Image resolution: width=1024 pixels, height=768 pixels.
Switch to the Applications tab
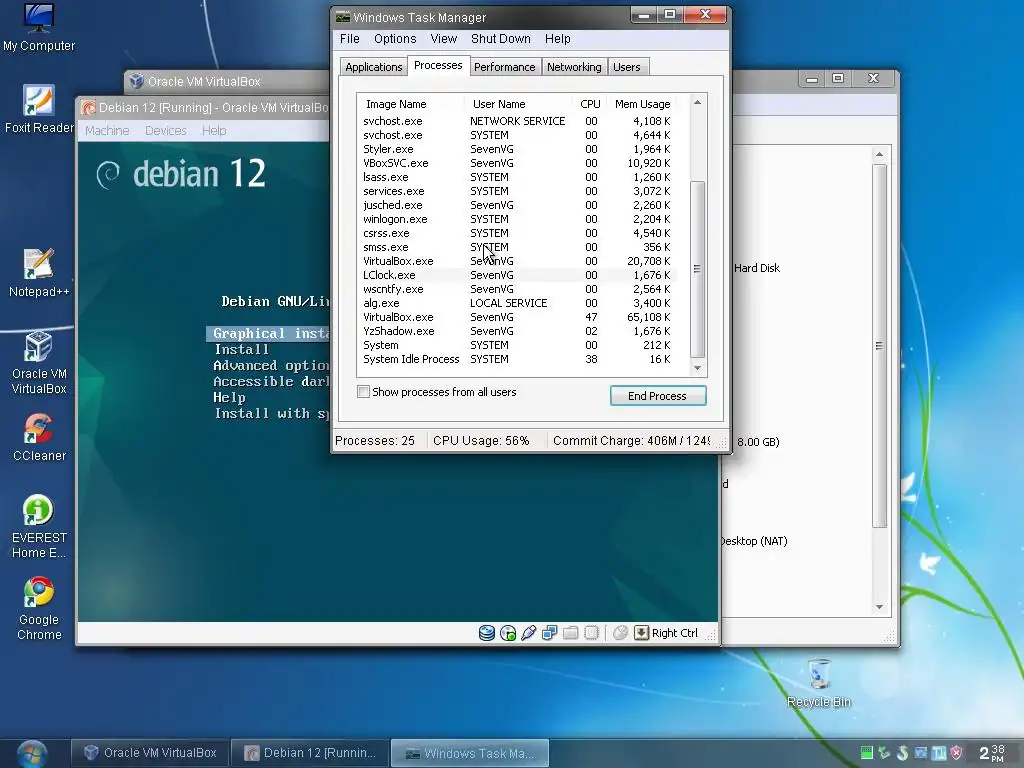point(374,67)
